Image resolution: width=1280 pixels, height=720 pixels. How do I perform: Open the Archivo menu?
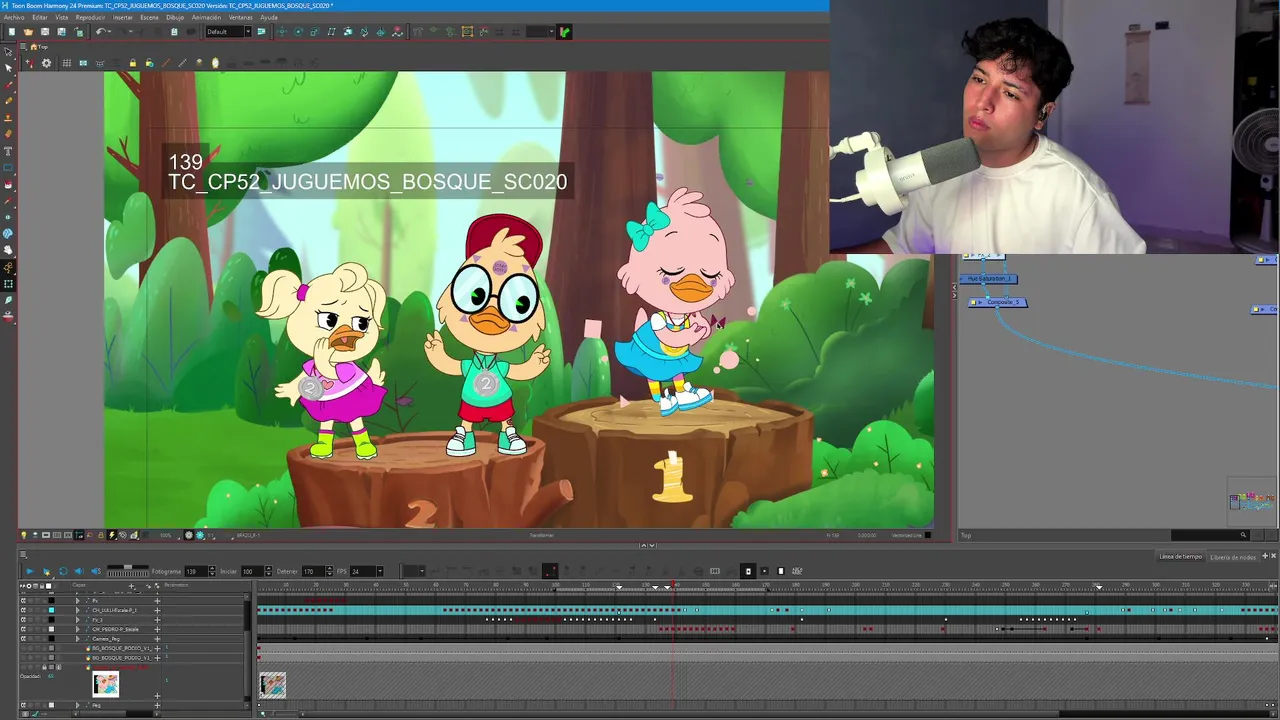pyautogui.click(x=14, y=17)
